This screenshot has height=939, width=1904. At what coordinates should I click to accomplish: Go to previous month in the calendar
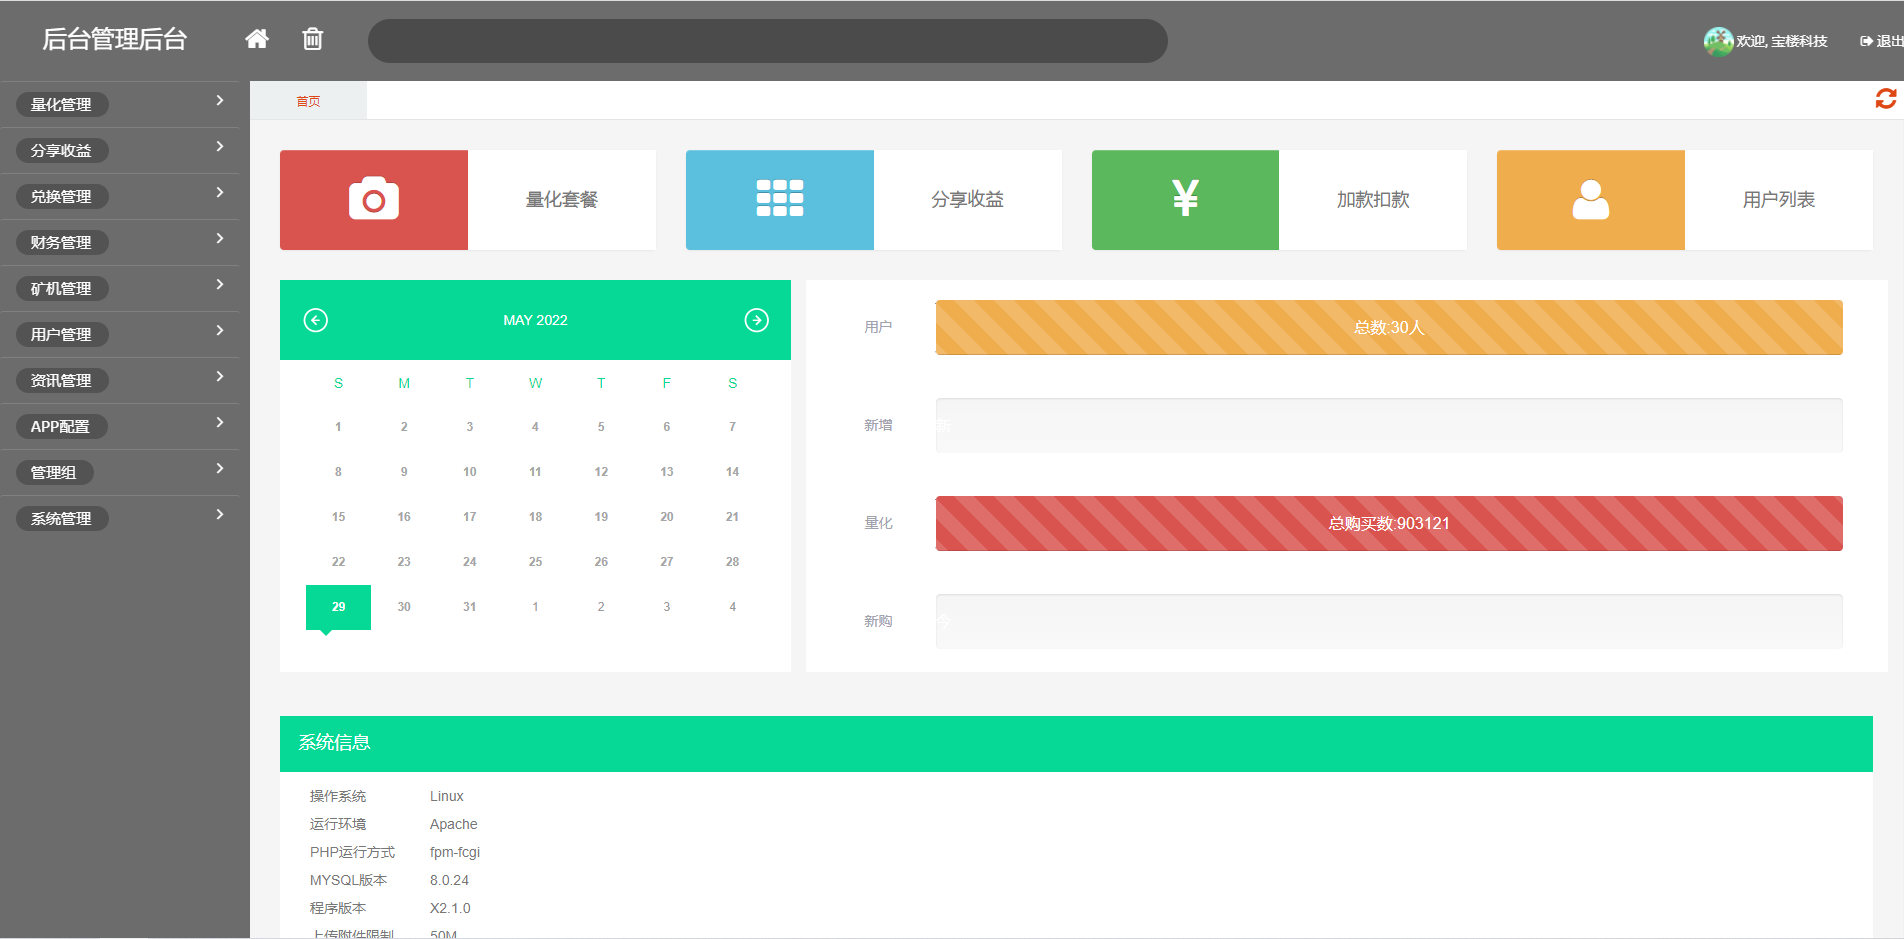coord(315,320)
